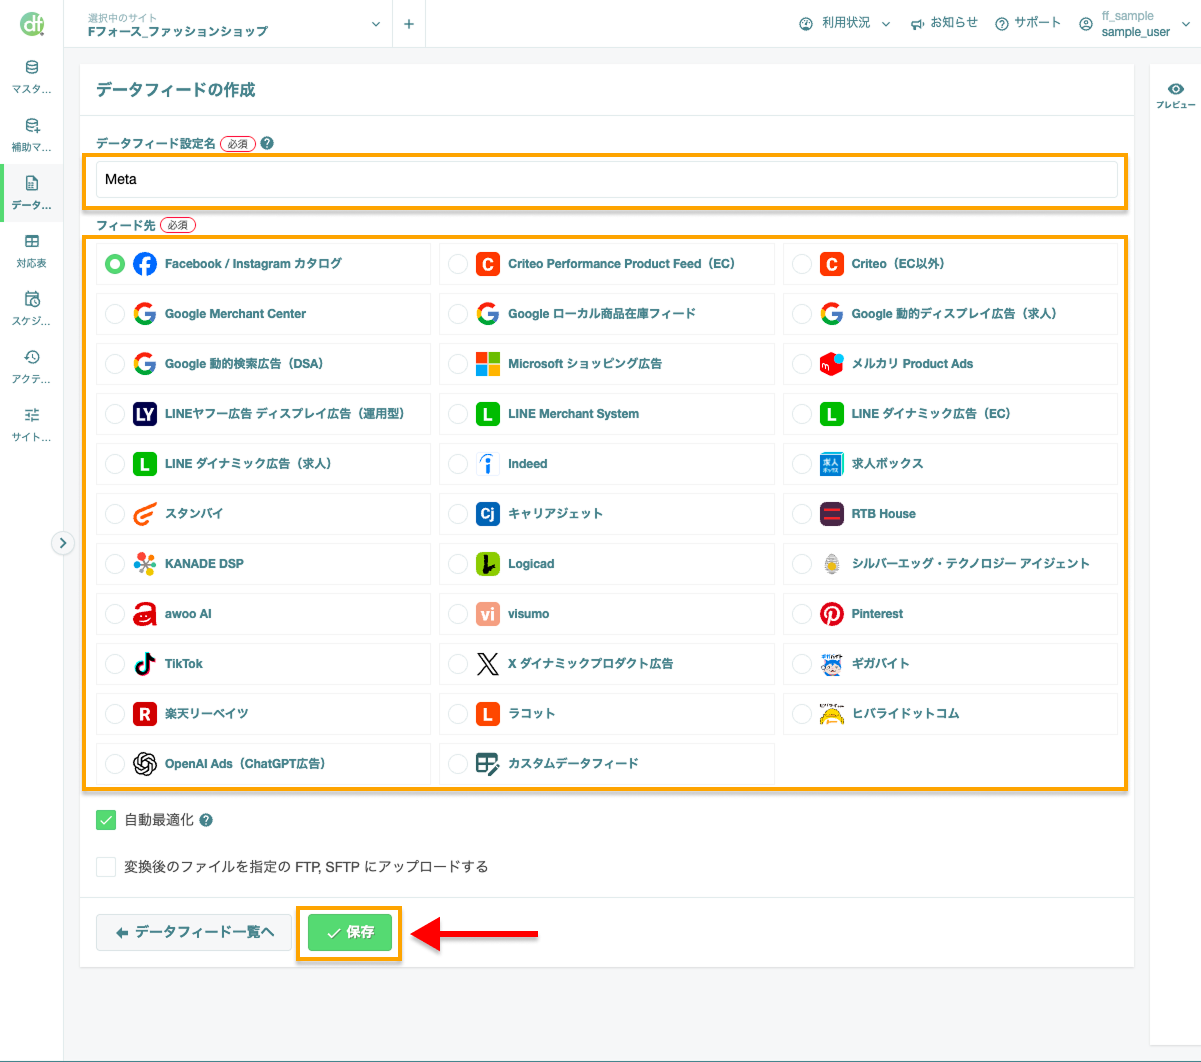Viewport: 1201px width, 1062px height.
Task: Click the TikTok logo icon
Action: tap(145, 664)
